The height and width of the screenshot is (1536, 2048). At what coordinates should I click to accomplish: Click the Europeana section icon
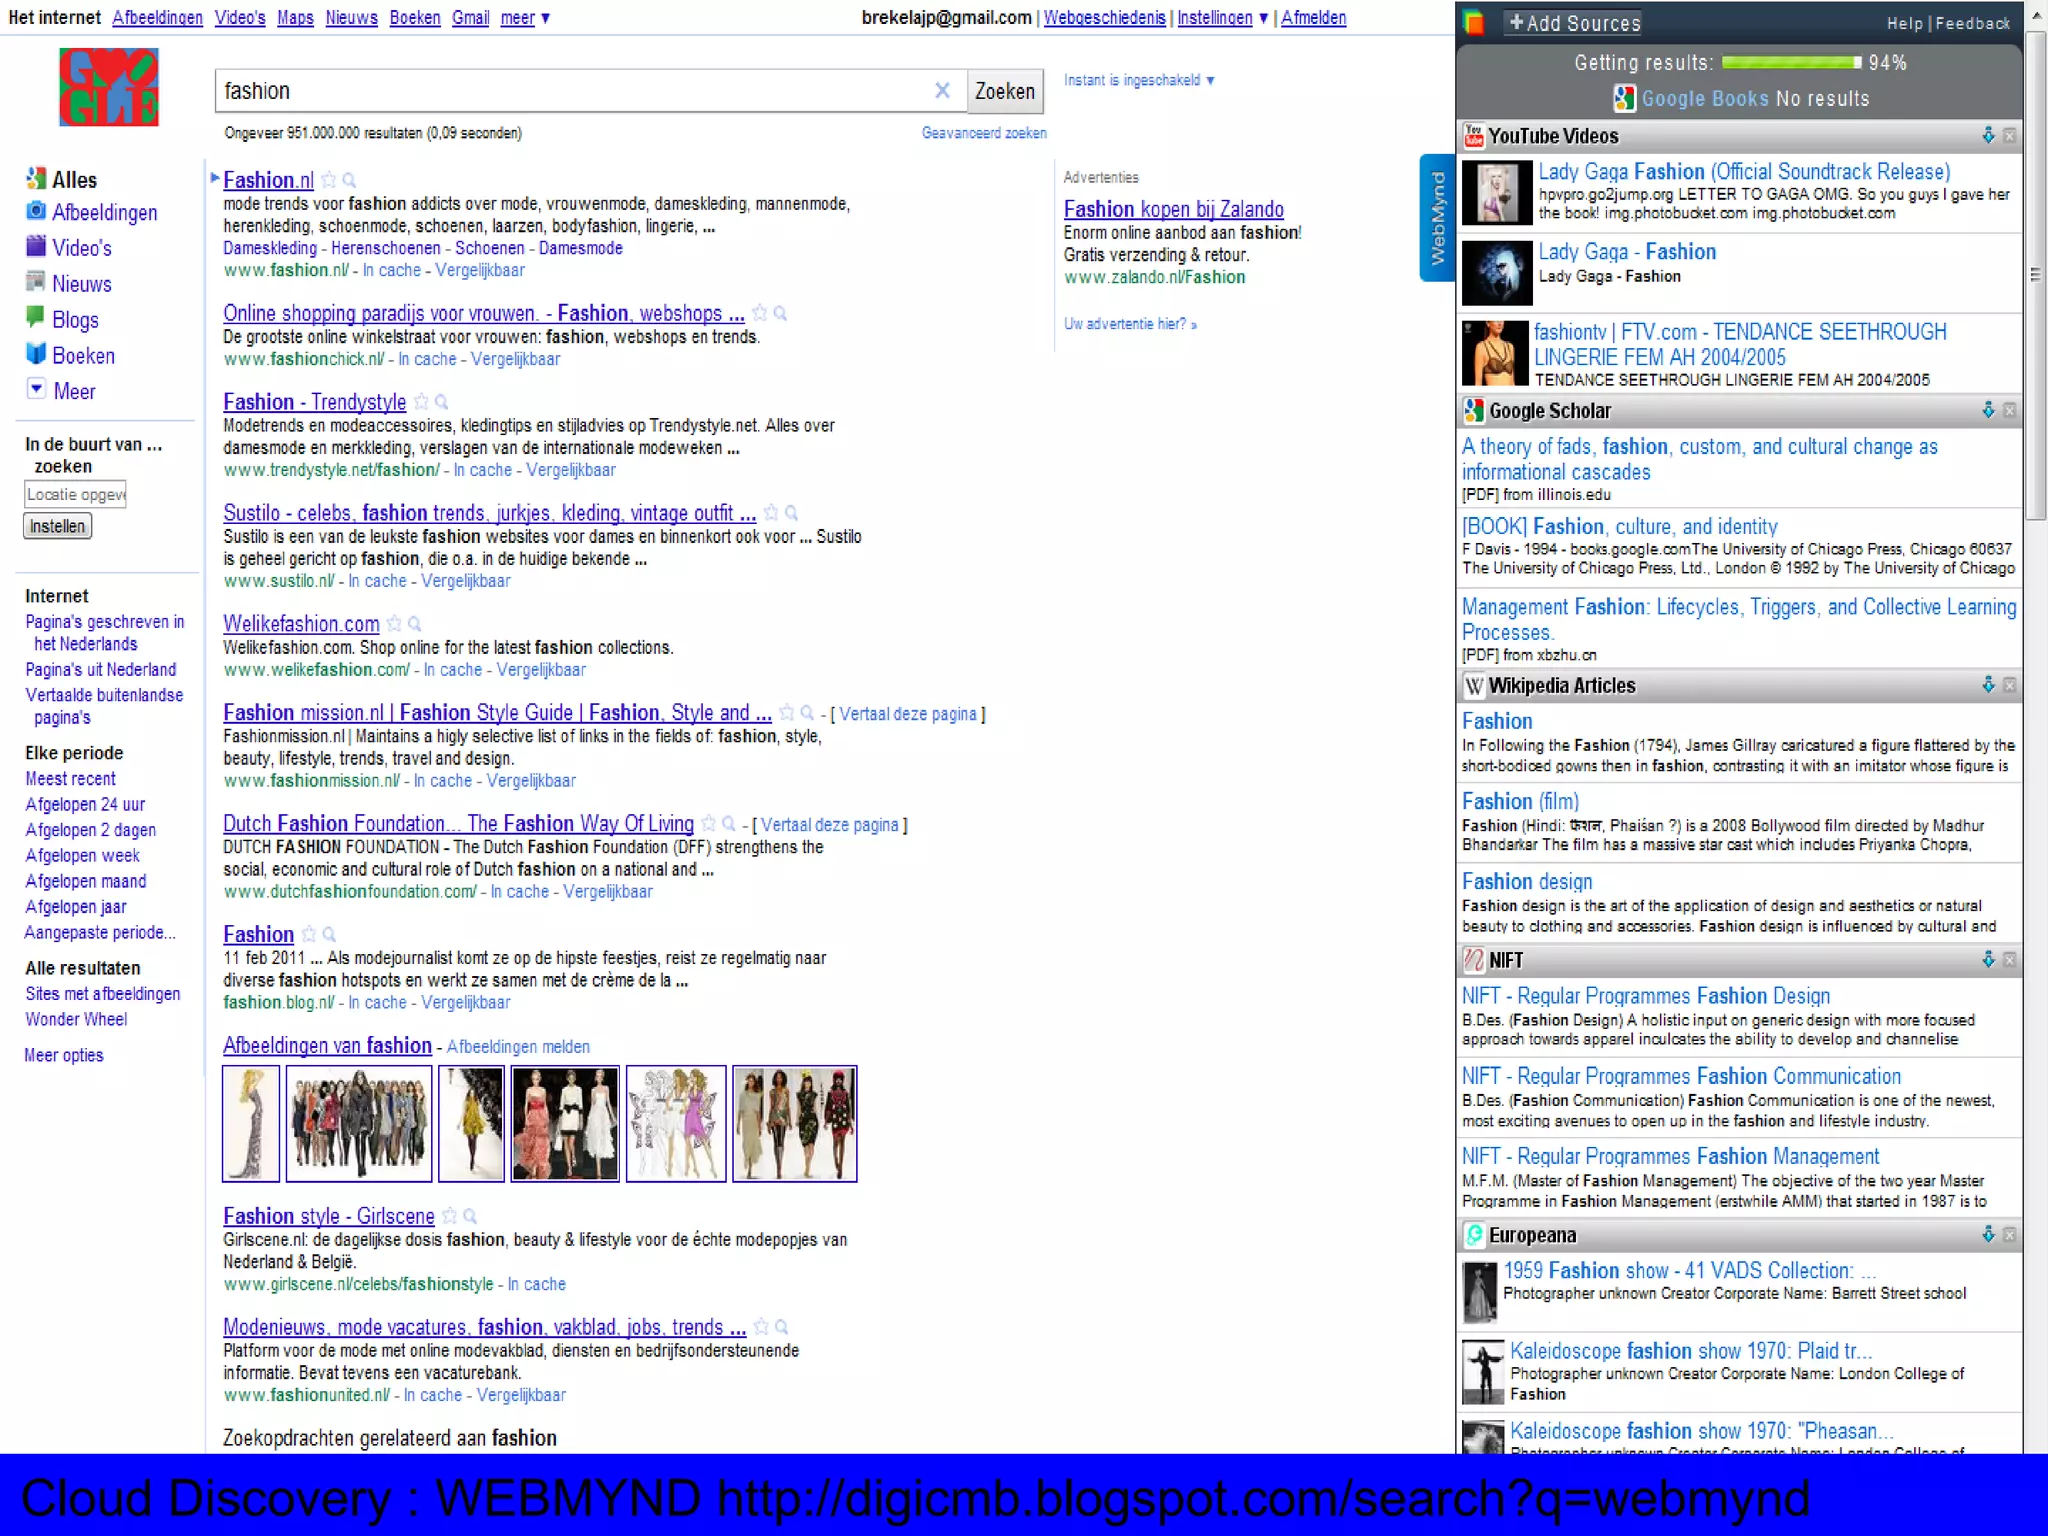point(1474,1235)
